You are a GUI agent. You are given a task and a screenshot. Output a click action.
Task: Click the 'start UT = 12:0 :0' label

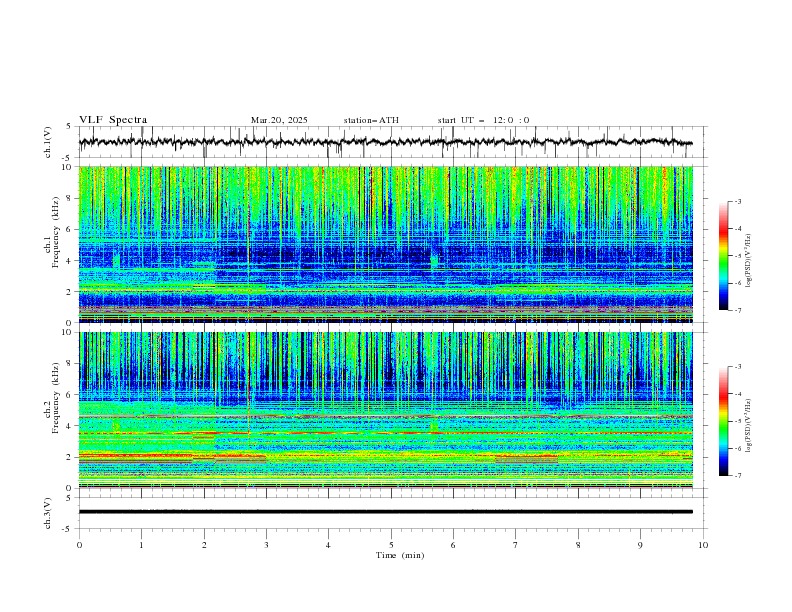click(483, 120)
